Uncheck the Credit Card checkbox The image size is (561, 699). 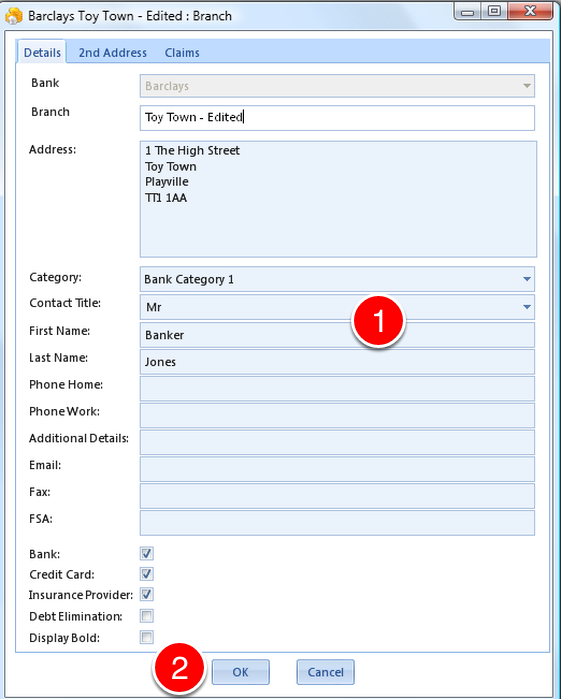coord(147,574)
